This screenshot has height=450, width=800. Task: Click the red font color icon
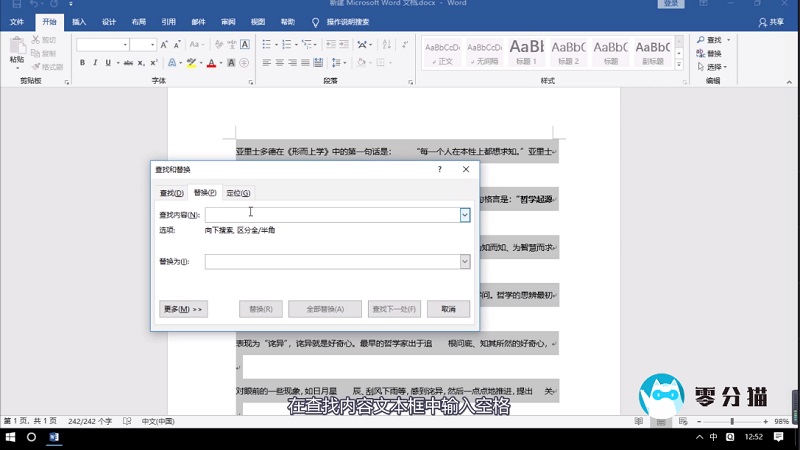[x=211, y=63]
